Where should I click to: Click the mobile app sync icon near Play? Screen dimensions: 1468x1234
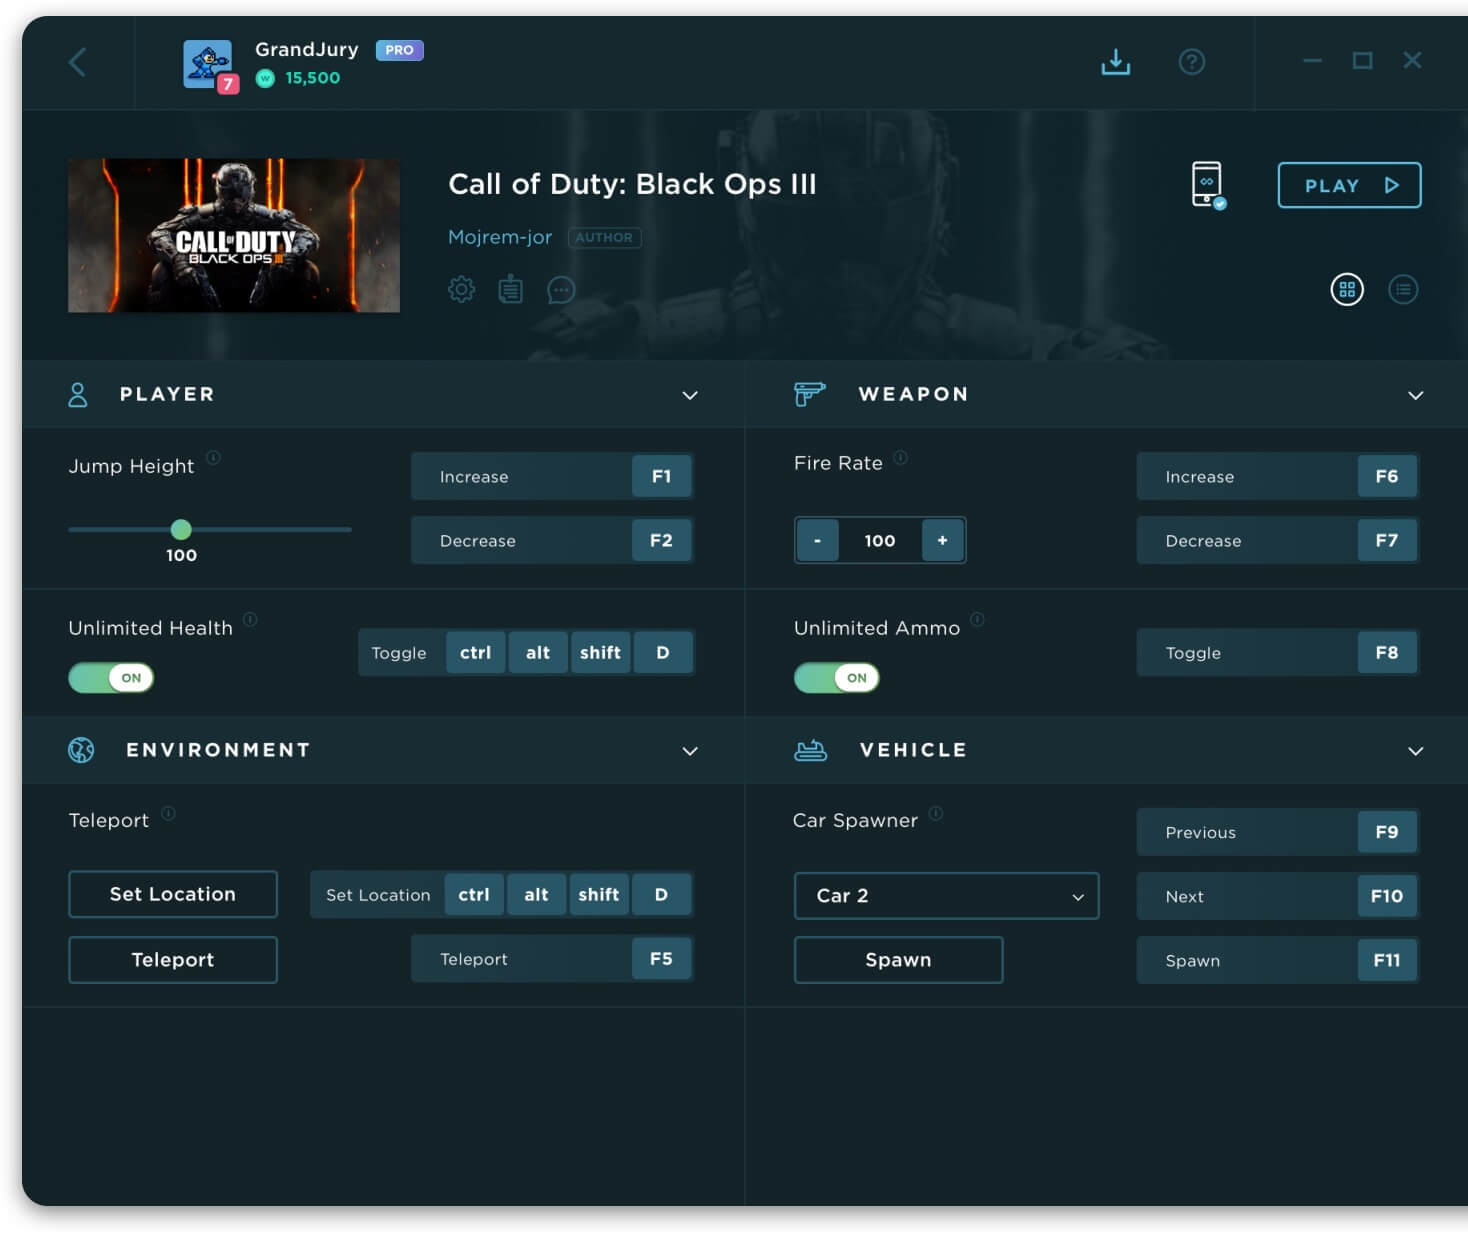1207,185
